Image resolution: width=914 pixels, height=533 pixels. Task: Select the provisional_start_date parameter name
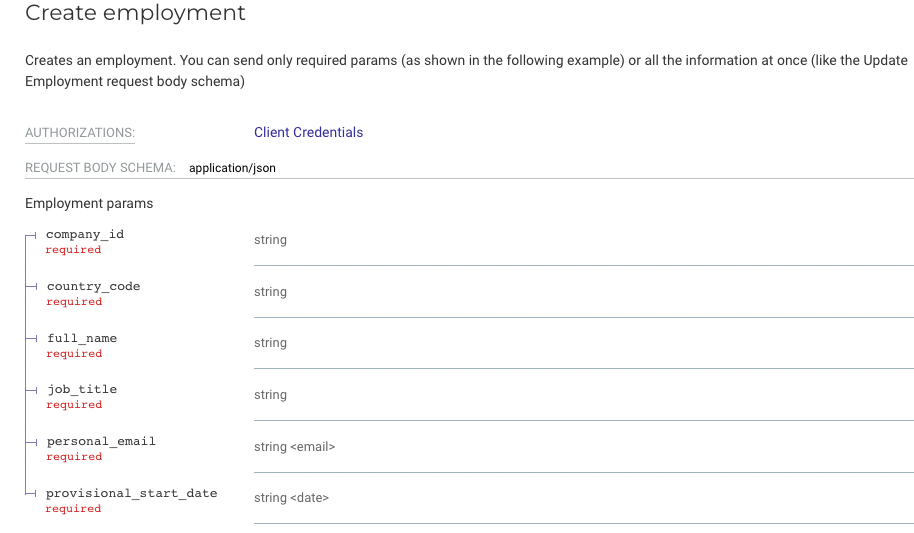(x=132, y=493)
